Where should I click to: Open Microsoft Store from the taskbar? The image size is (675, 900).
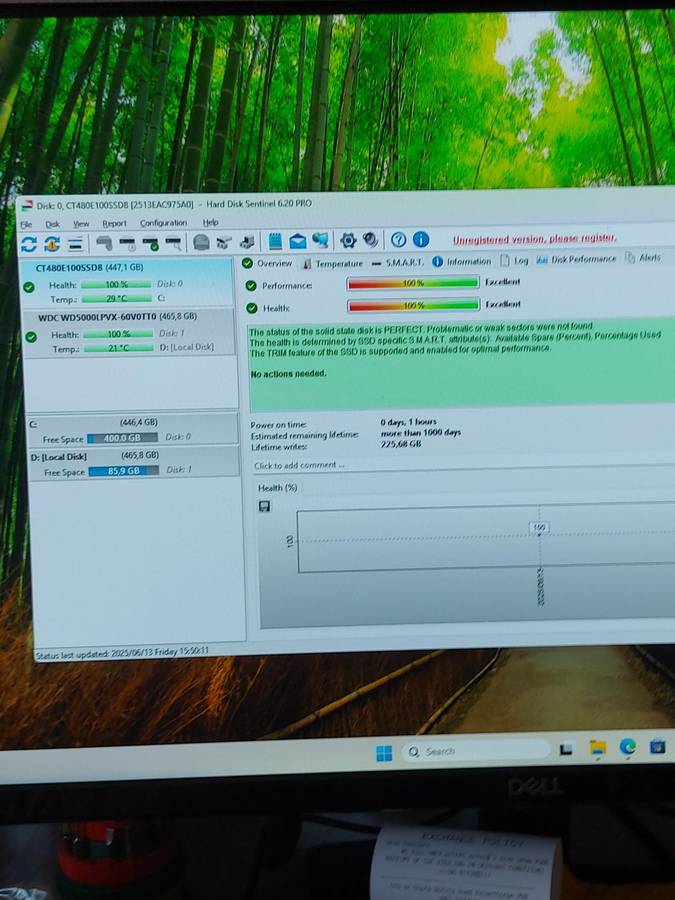pos(657,746)
